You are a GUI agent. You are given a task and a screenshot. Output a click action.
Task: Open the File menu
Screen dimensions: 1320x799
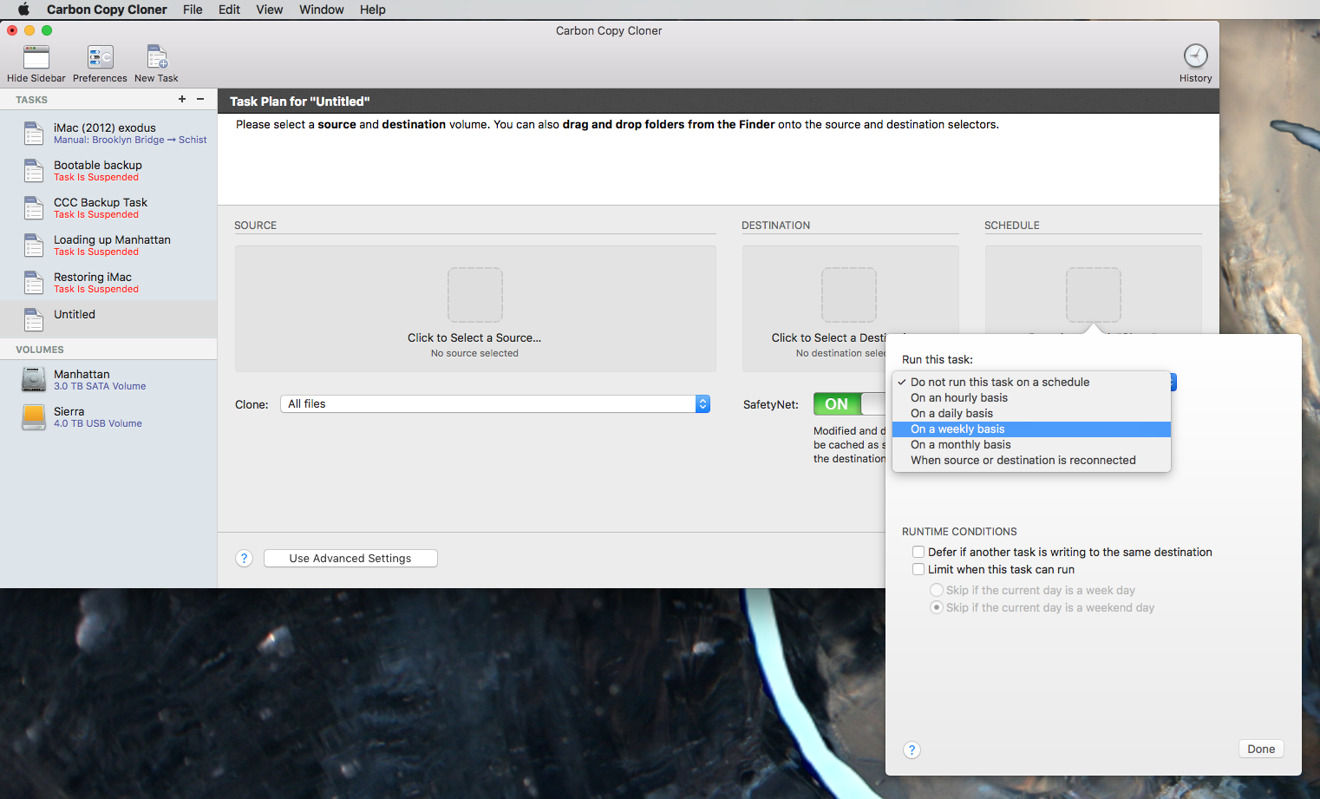click(x=193, y=9)
